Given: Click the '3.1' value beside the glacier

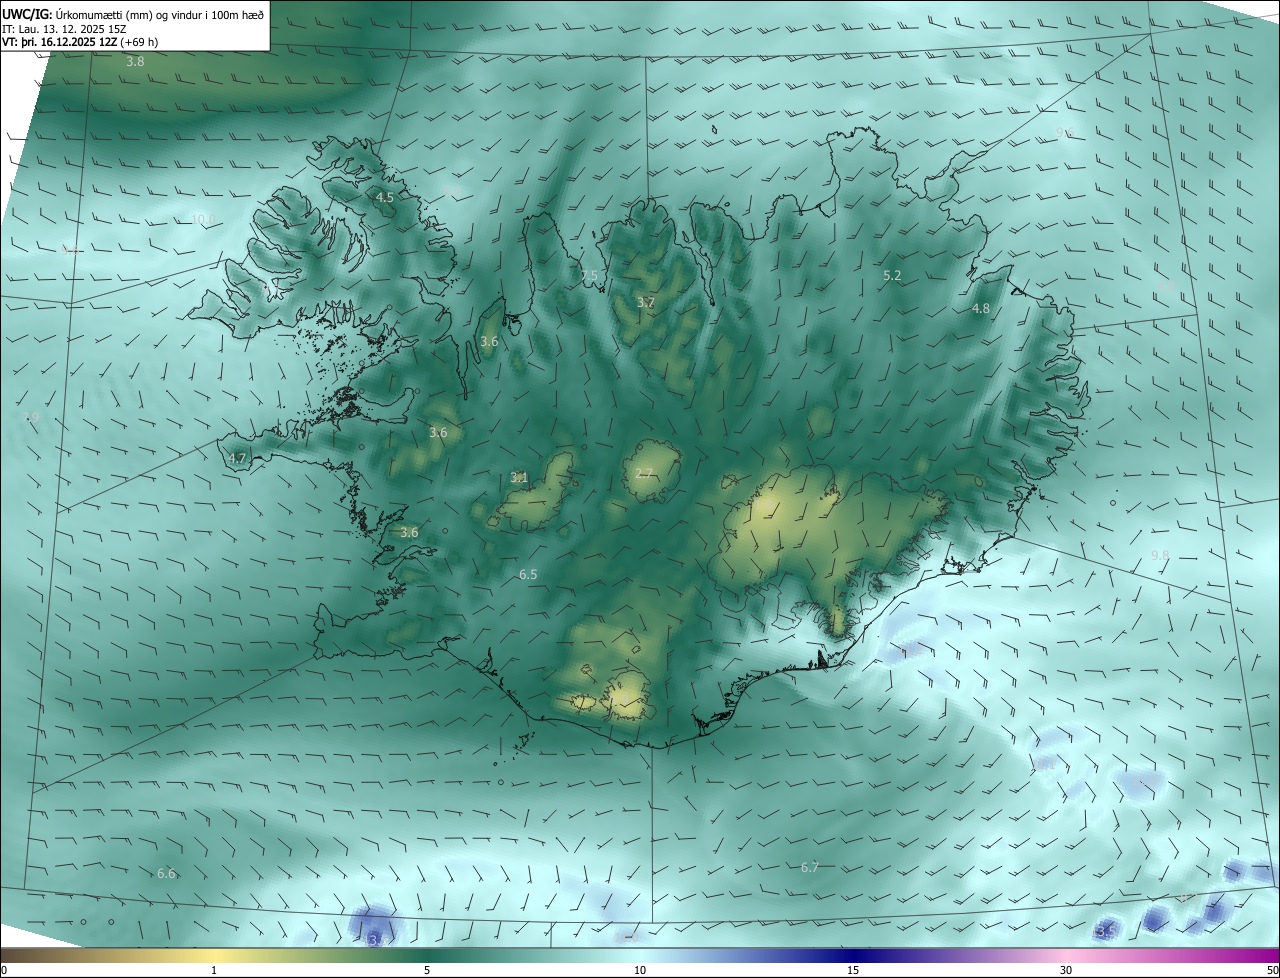Looking at the screenshot, I should click(518, 478).
